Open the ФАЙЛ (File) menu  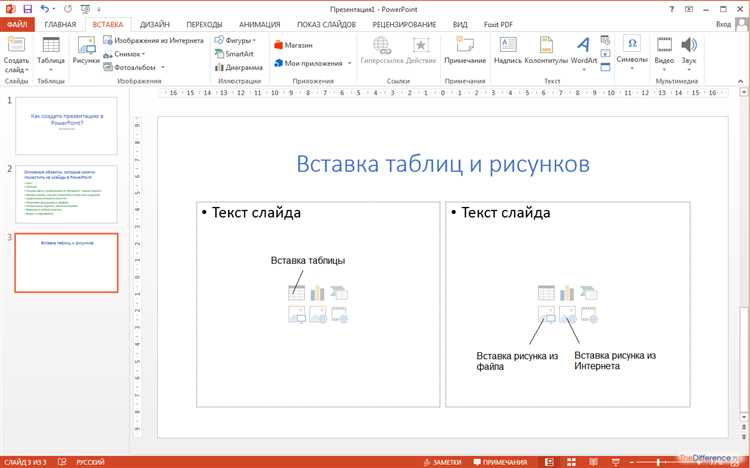pyautogui.click(x=18, y=23)
